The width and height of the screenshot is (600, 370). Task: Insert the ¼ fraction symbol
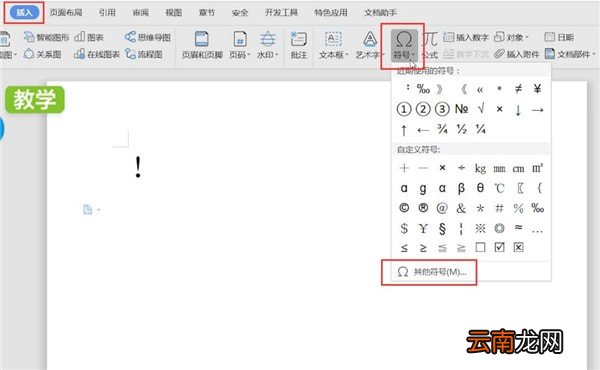(x=481, y=129)
